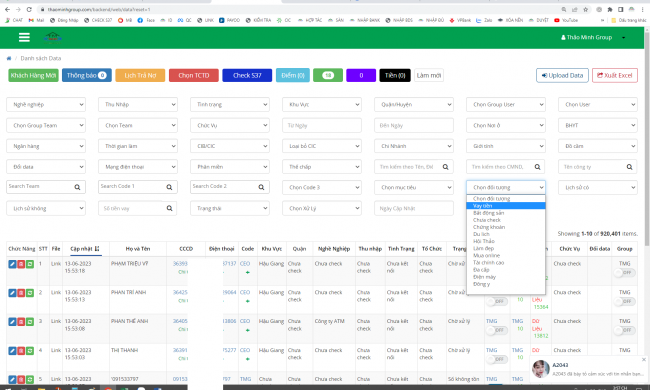Image resolution: width=650 pixels, height=390 pixels.
Task: Open Ngân hàng dropdown filter
Action: click(x=46, y=146)
